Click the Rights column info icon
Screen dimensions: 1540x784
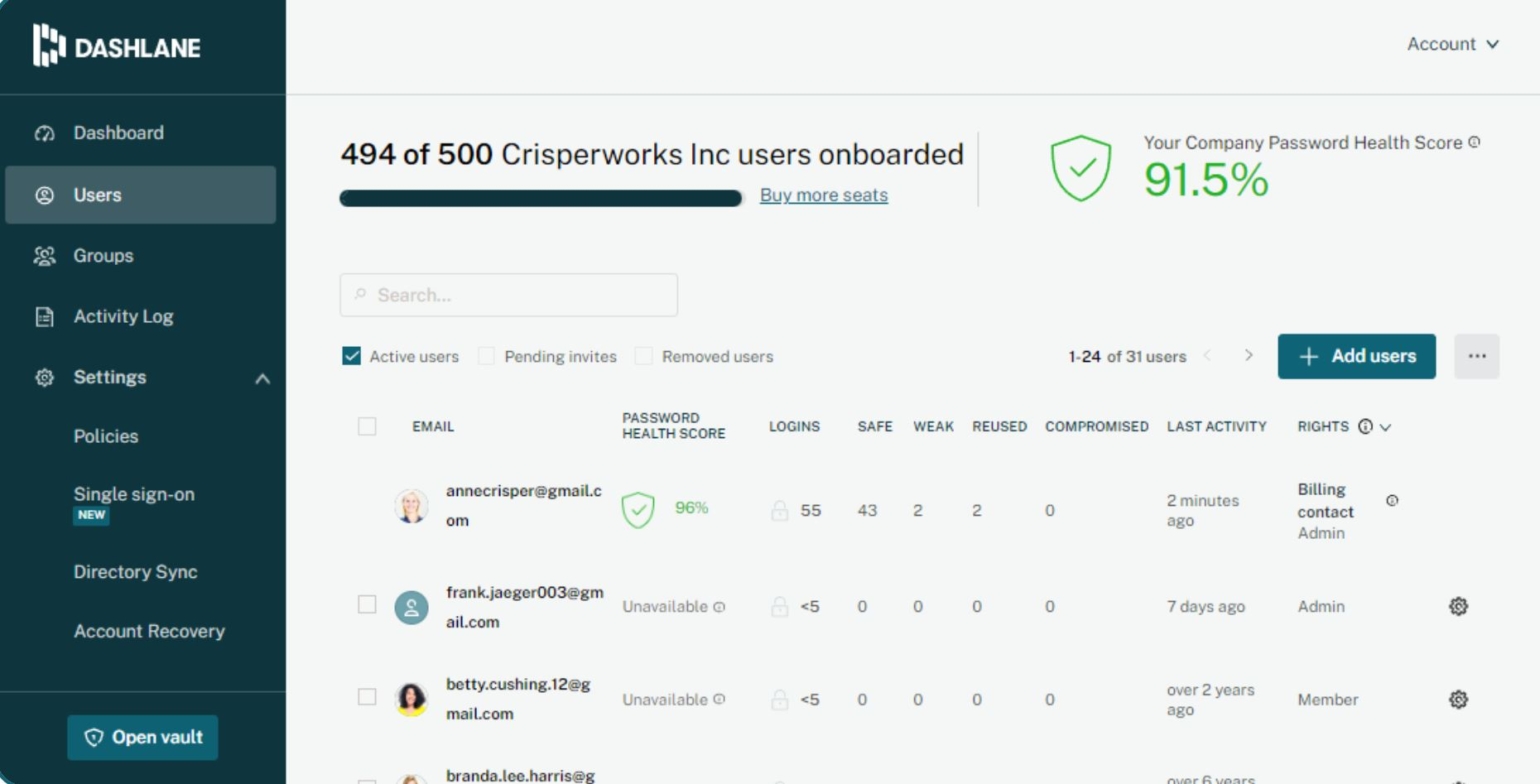click(1365, 427)
